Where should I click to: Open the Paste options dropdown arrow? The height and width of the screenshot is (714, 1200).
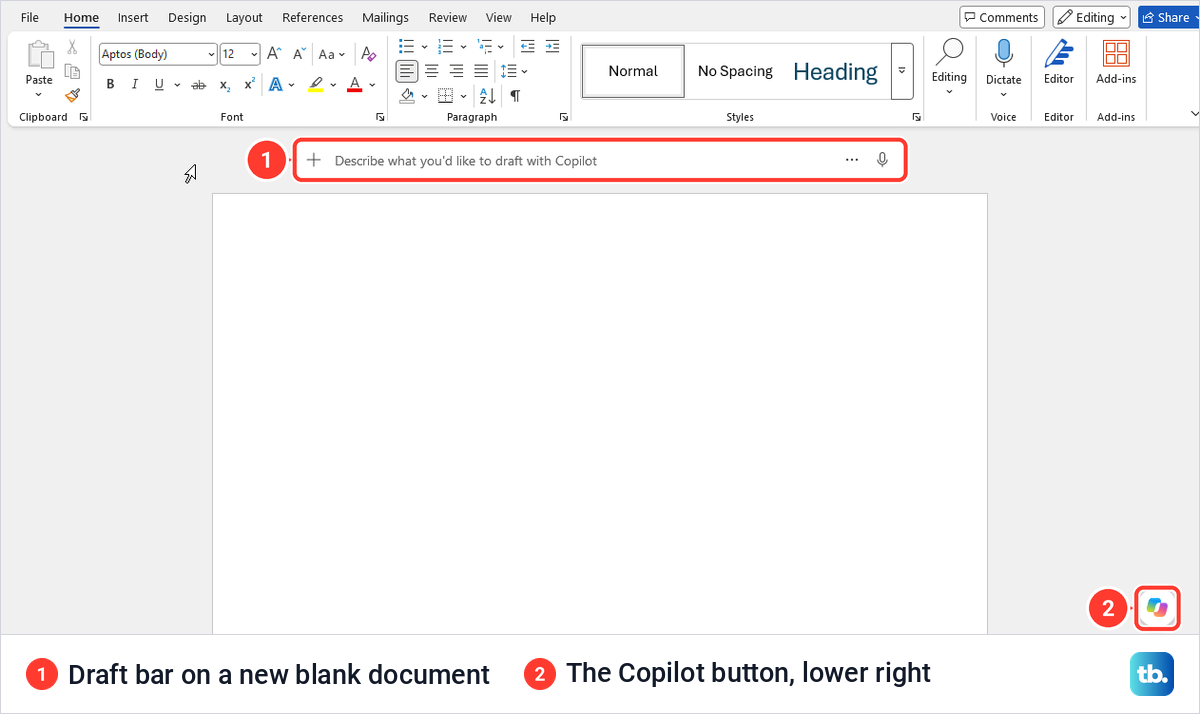[x=39, y=95]
